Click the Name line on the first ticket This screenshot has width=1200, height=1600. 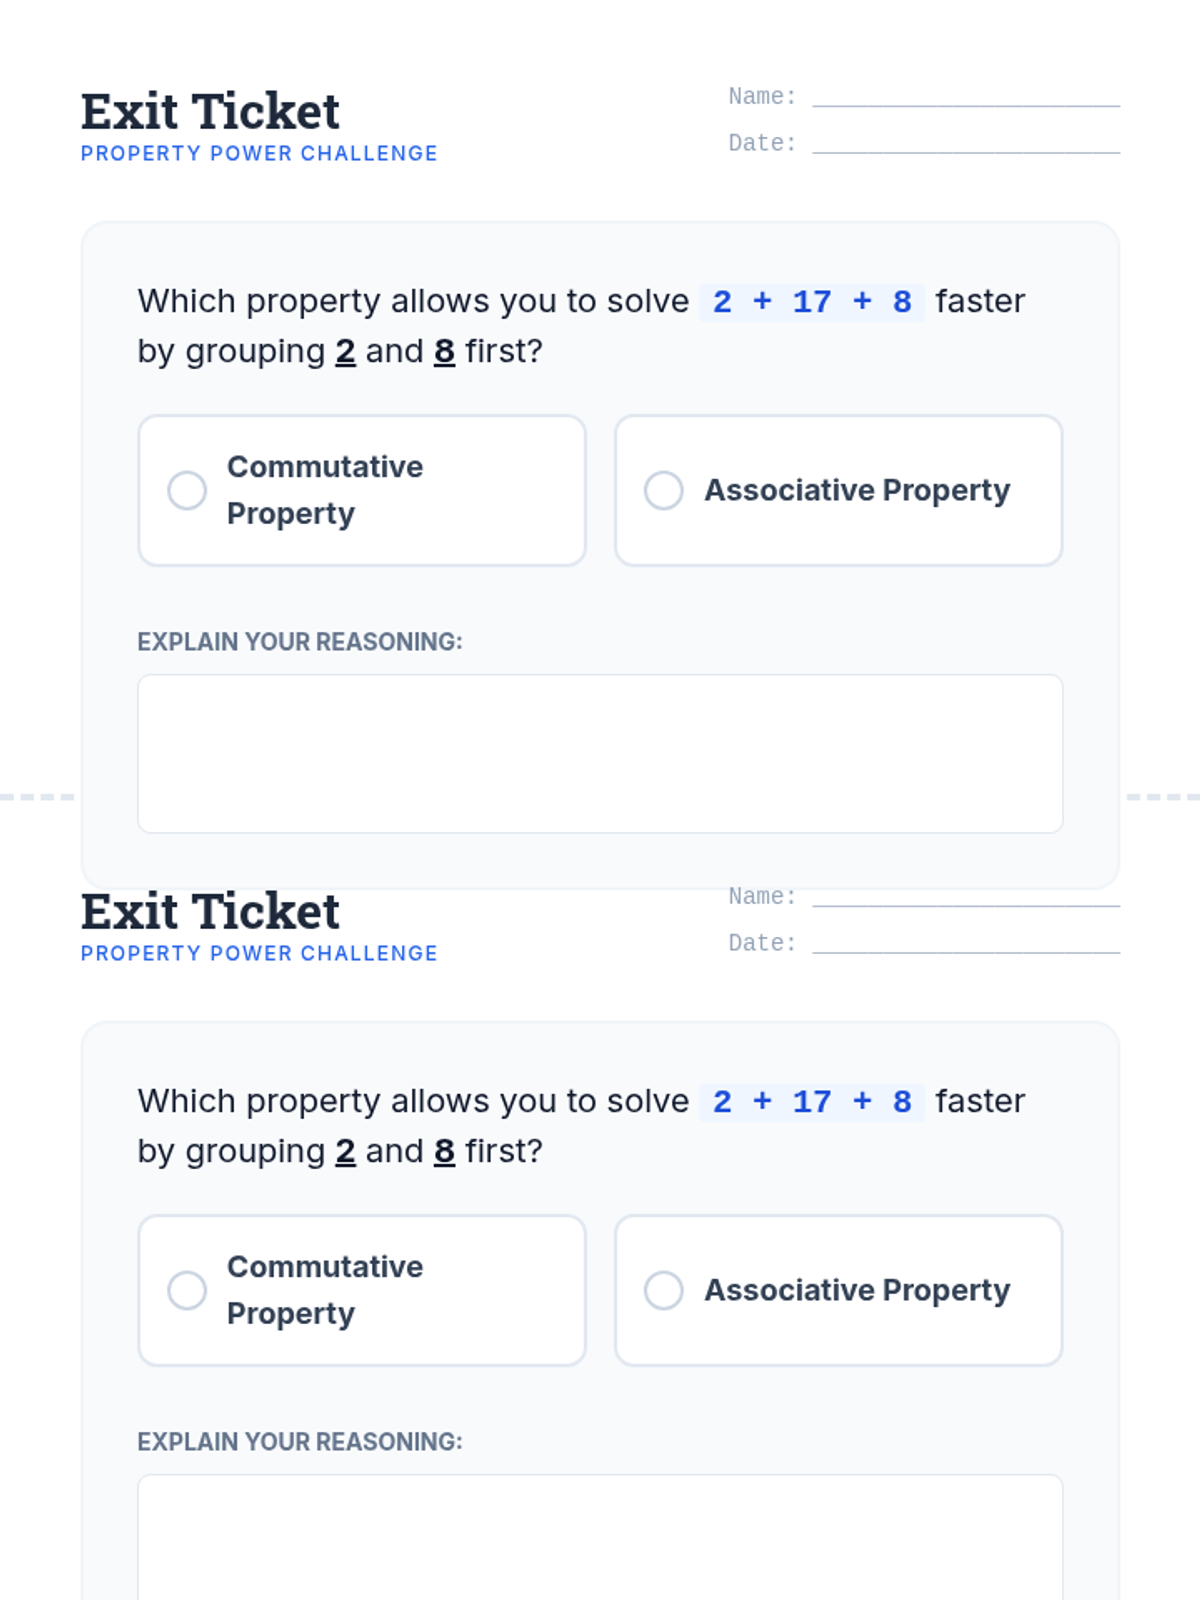pos(965,96)
